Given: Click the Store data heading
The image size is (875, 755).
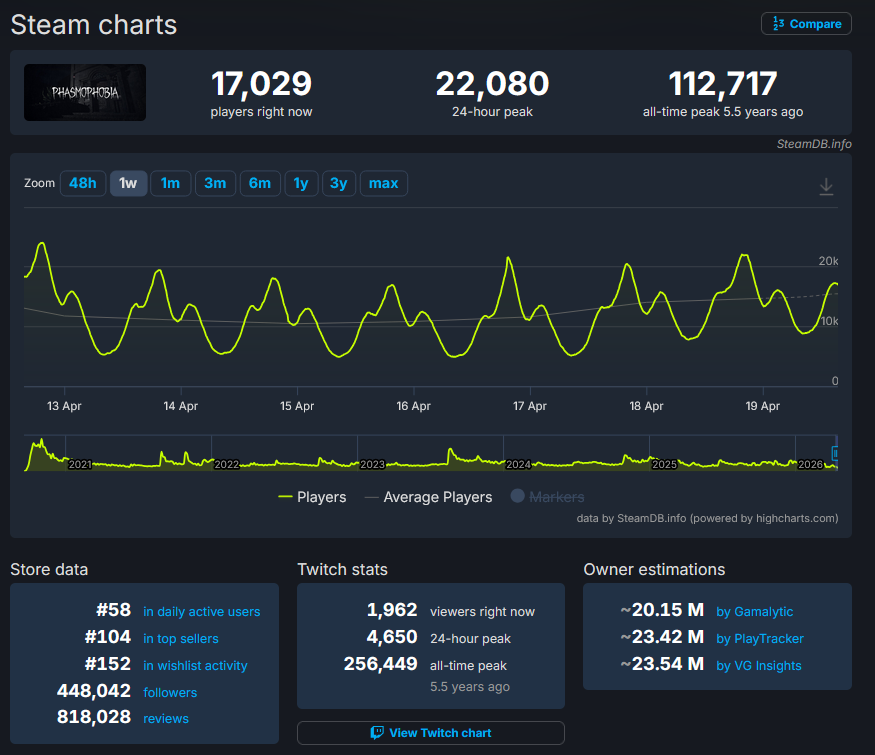Looking at the screenshot, I should point(49,569).
